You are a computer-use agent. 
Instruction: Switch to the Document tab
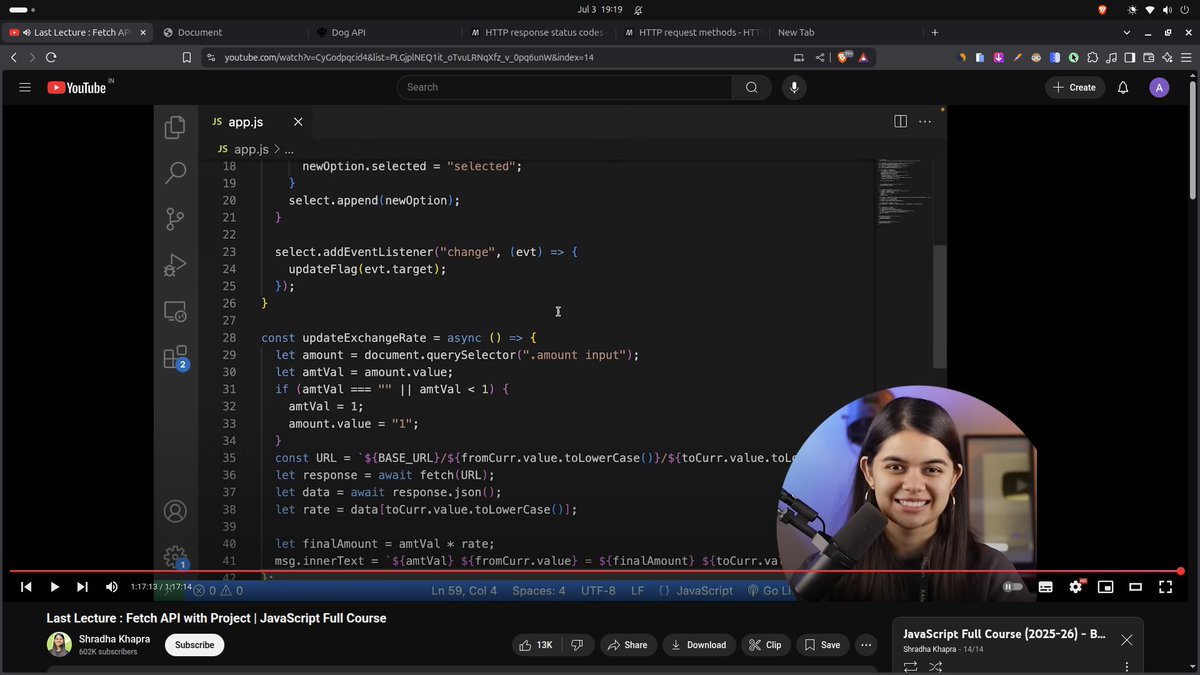(228, 32)
